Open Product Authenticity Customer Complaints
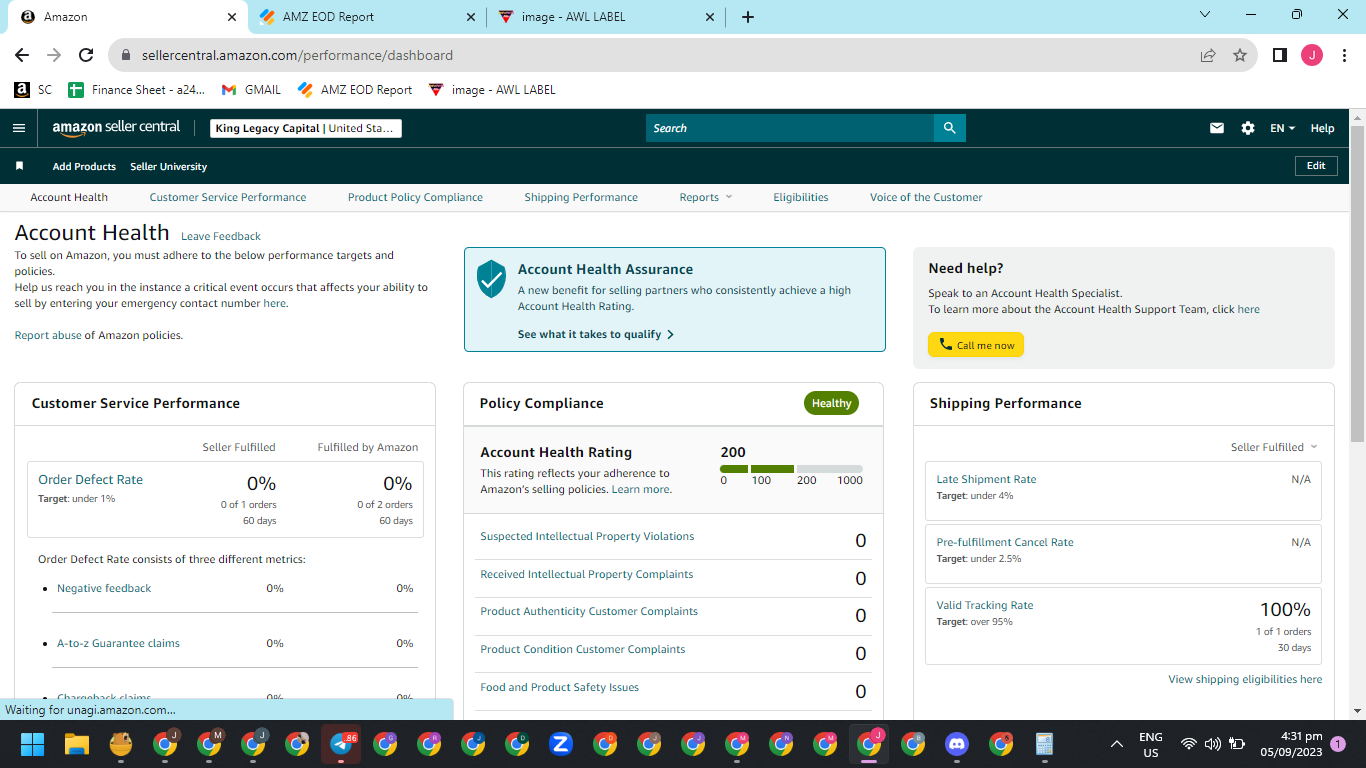Image resolution: width=1366 pixels, height=768 pixels. (x=589, y=611)
